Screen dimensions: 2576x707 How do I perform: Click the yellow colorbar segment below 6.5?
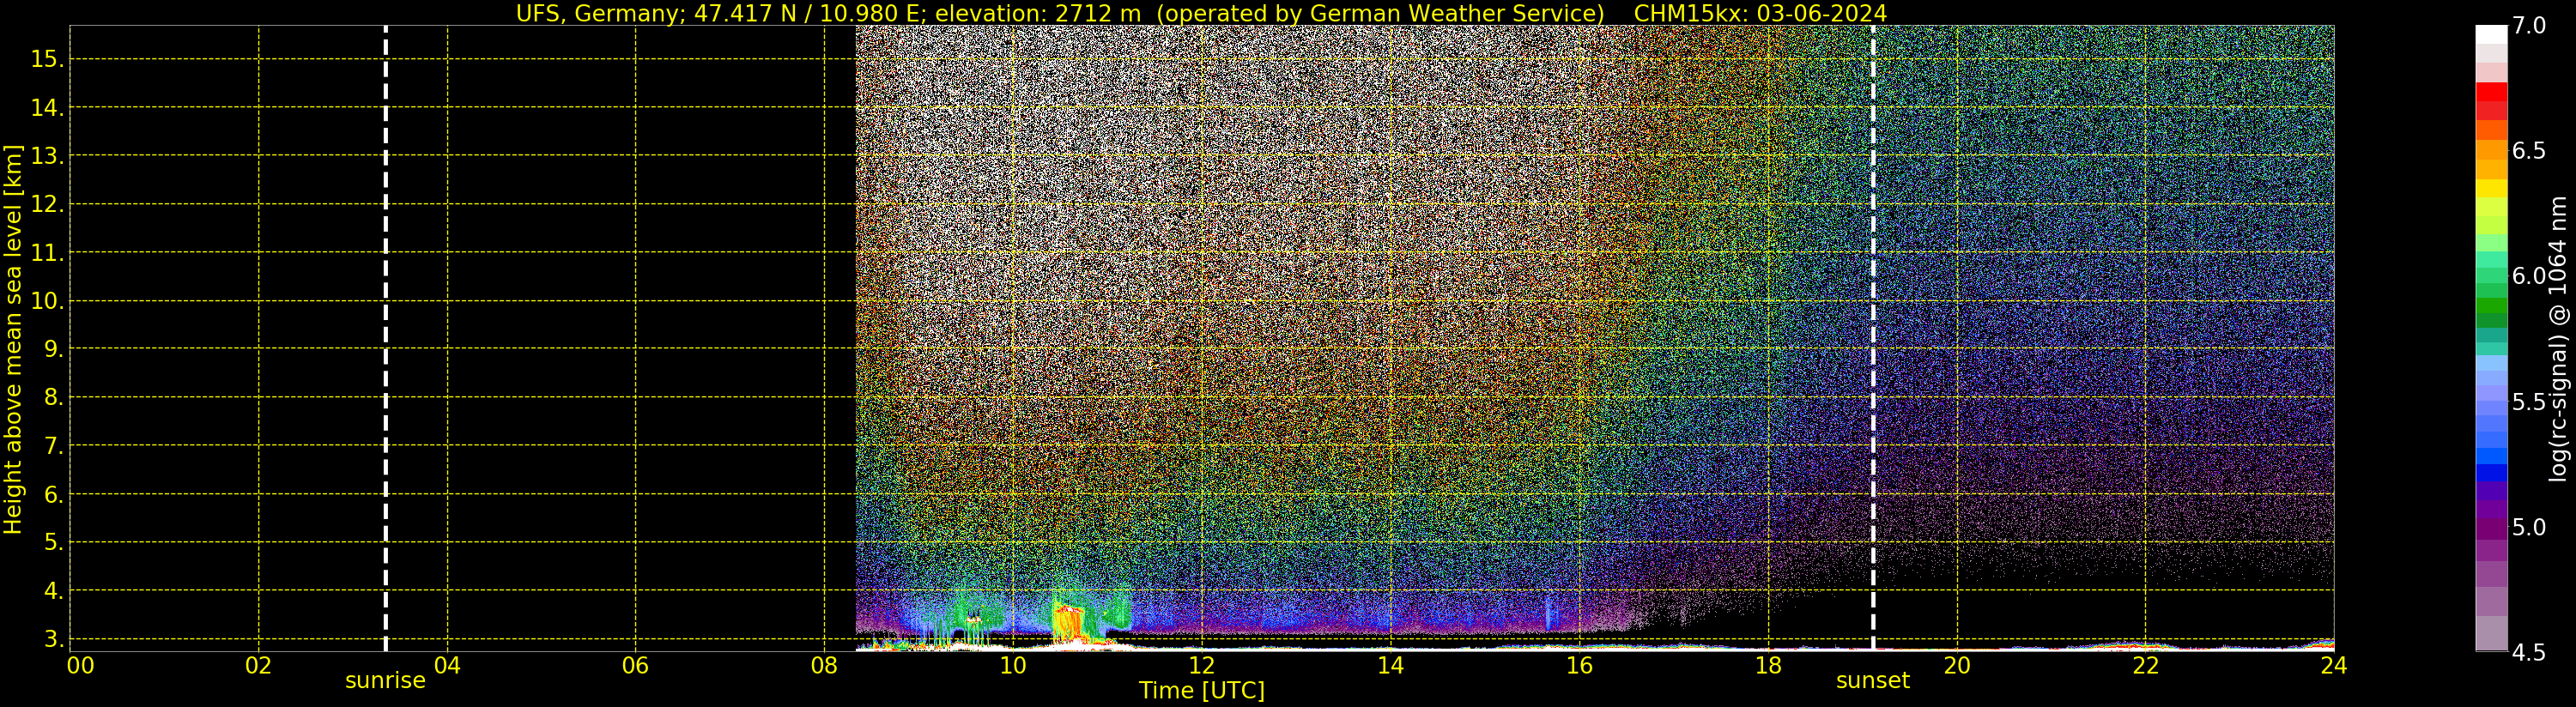coord(2491,188)
